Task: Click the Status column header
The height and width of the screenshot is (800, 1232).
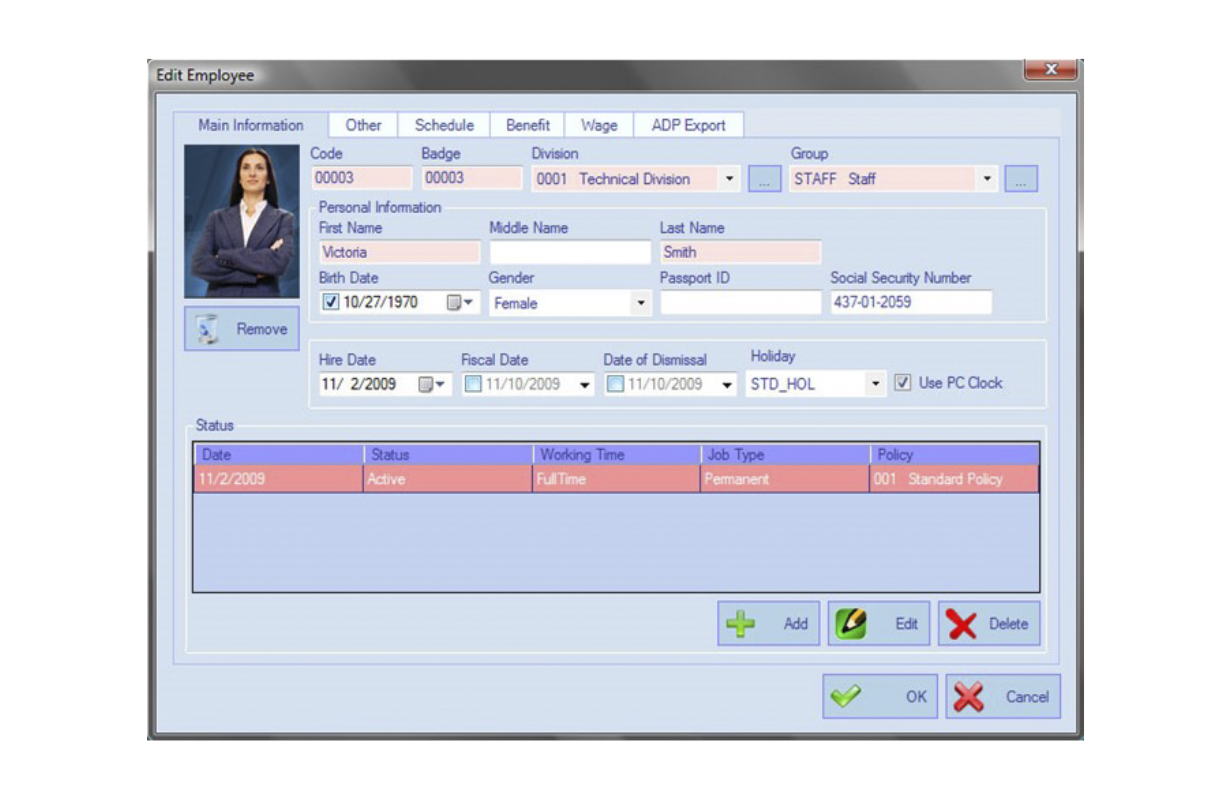Action: pos(448,454)
